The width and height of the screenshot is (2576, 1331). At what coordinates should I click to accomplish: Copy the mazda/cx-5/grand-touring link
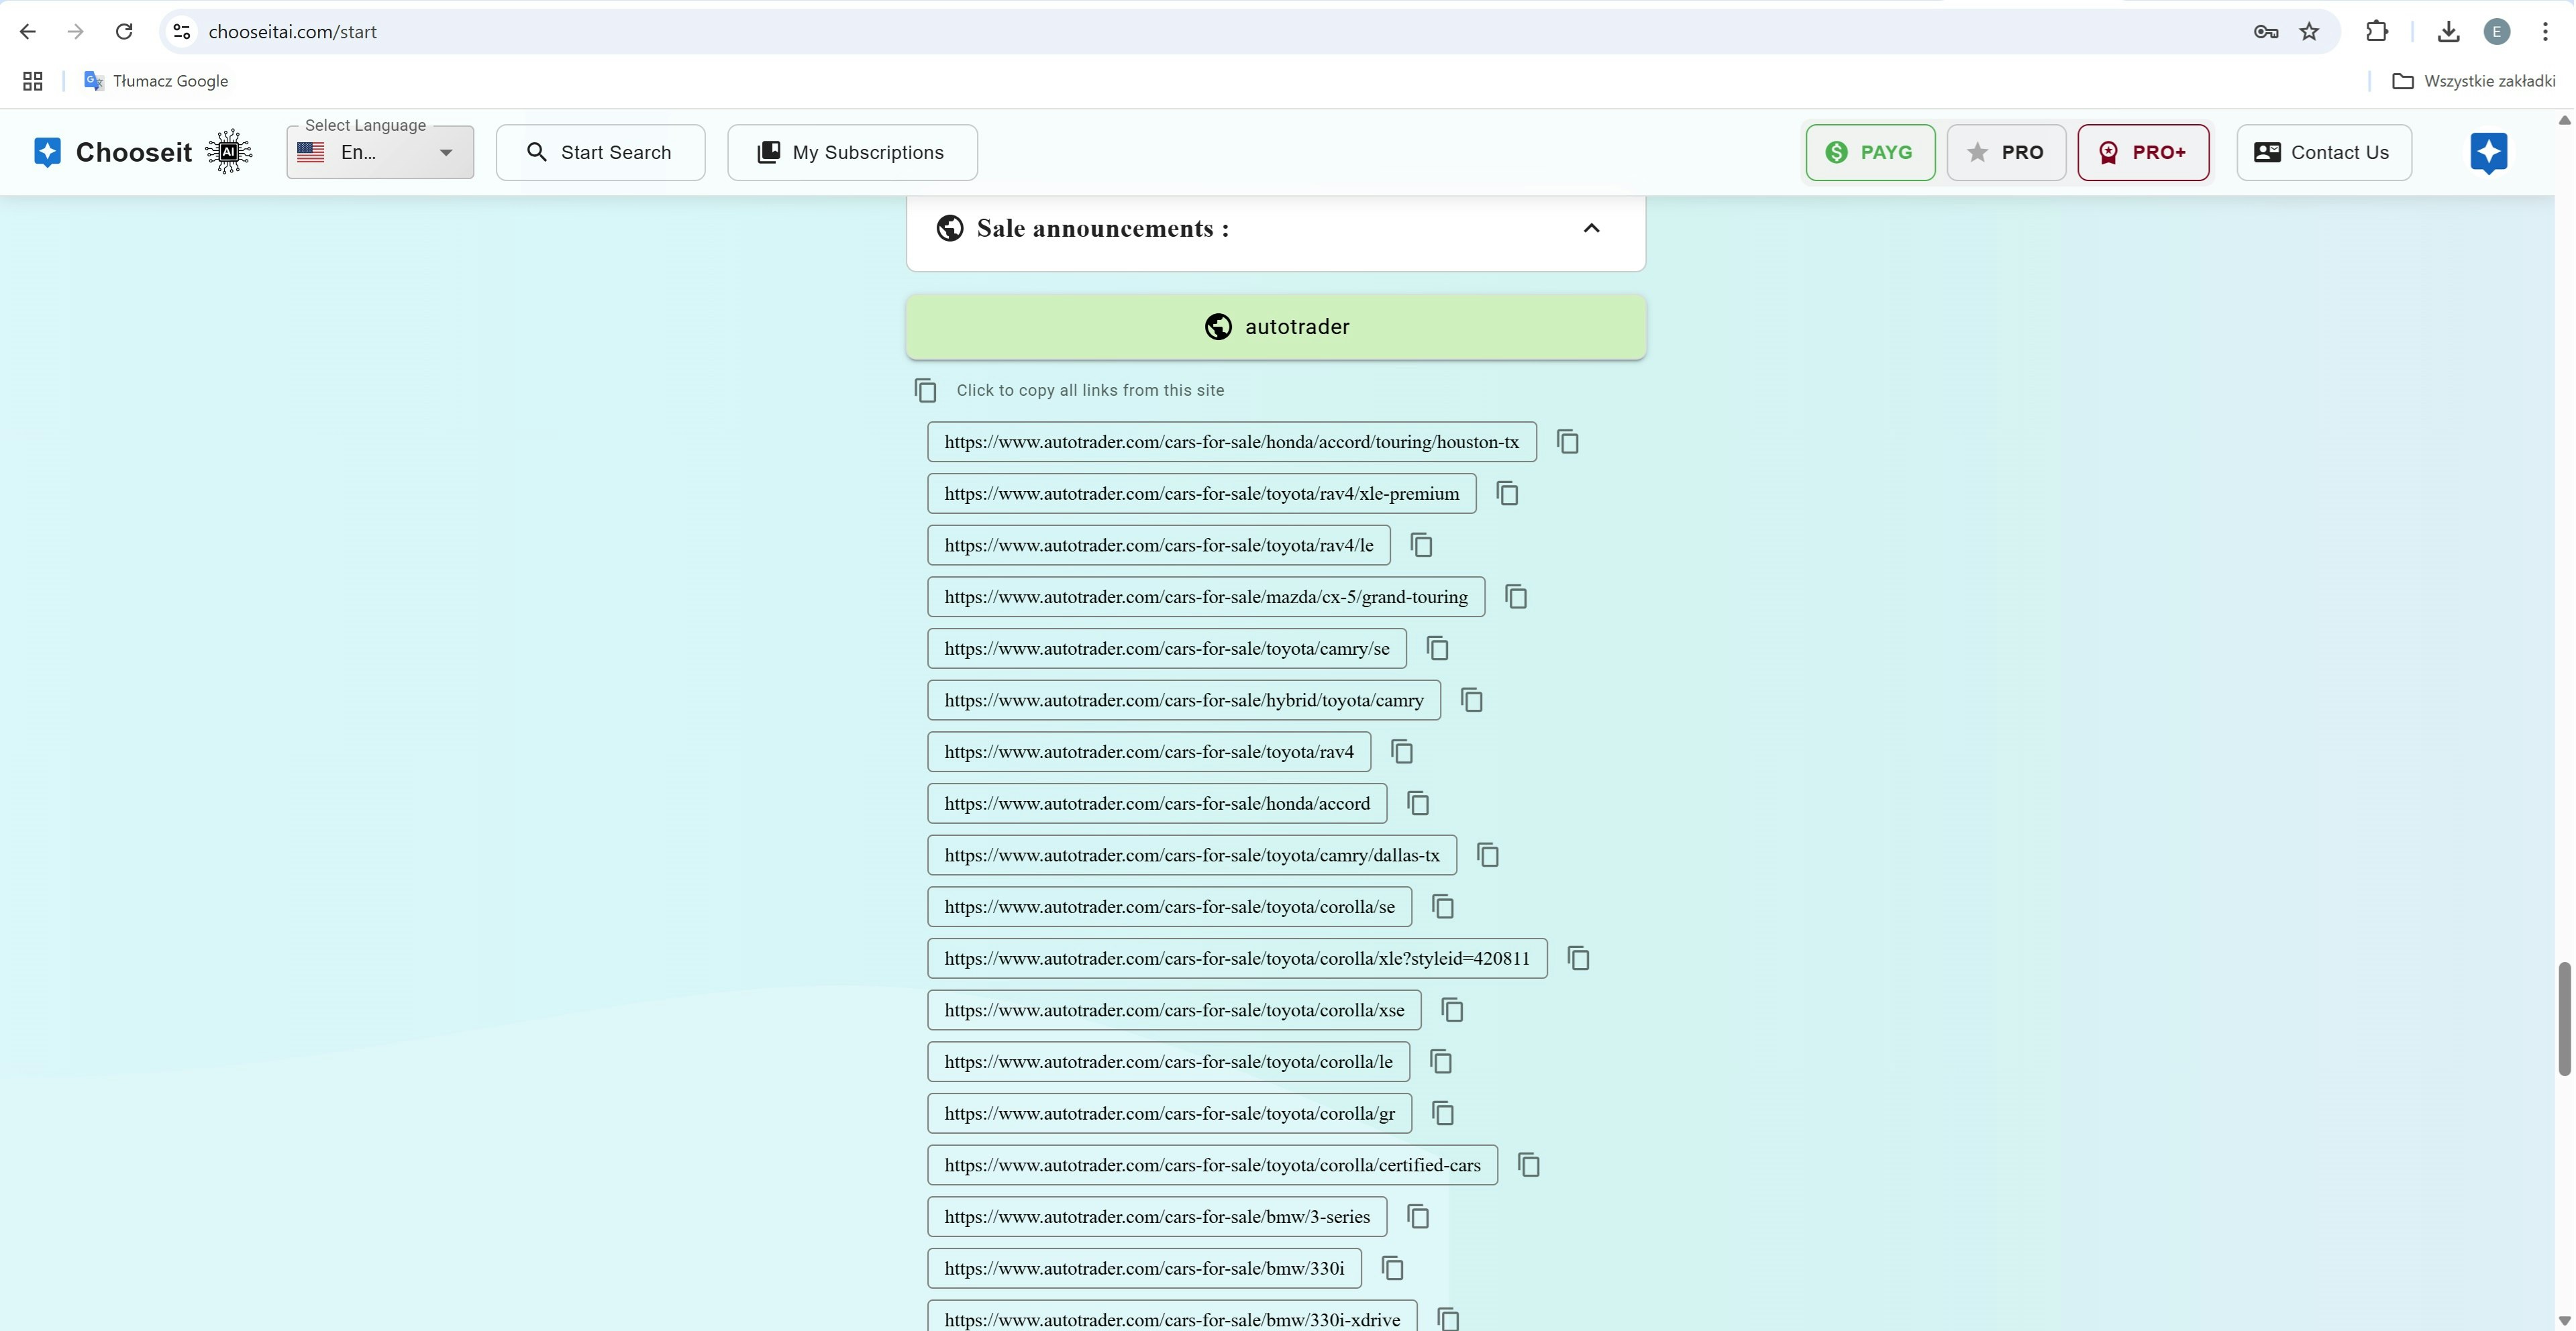click(x=1516, y=597)
